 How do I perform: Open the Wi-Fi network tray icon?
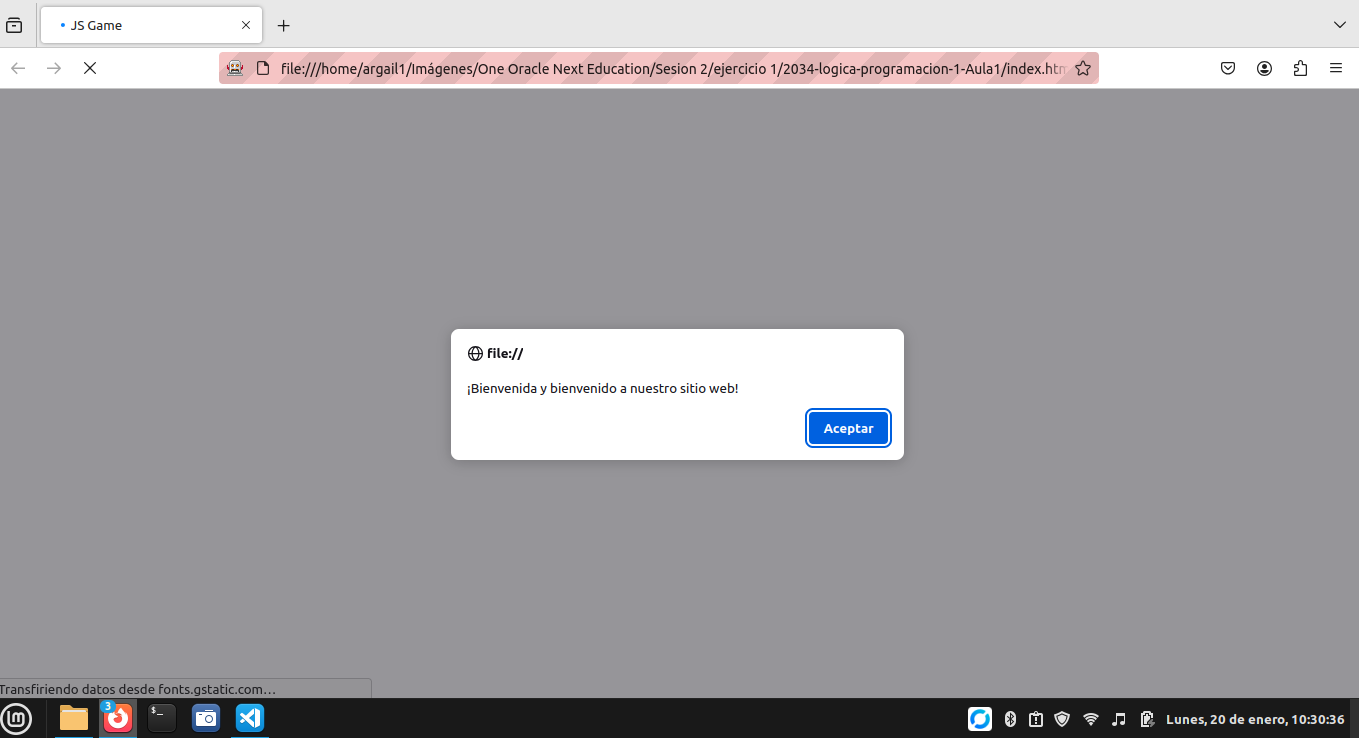[1091, 719]
